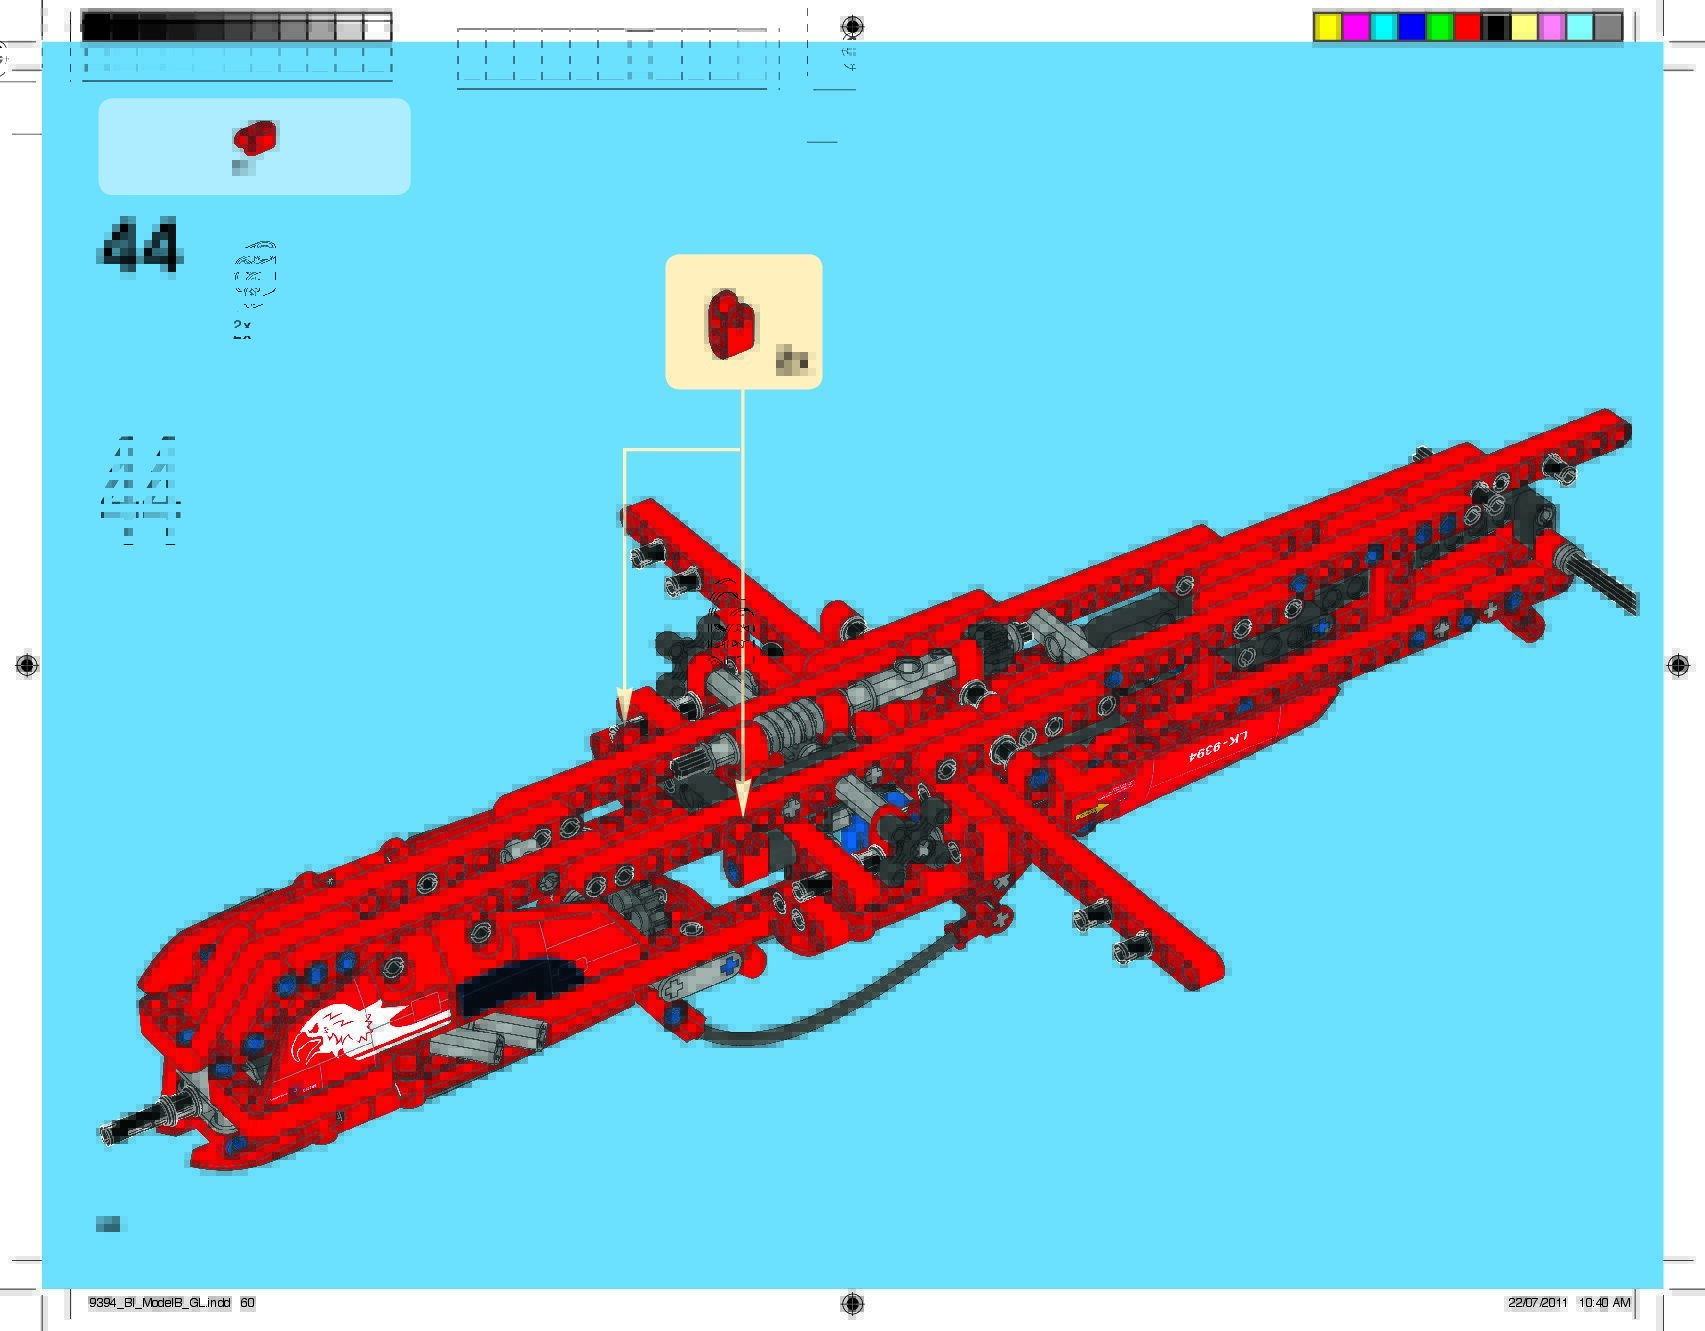Click the red part in the beige callout
This screenshot has height=1331, width=1705.
(x=732, y=322)
